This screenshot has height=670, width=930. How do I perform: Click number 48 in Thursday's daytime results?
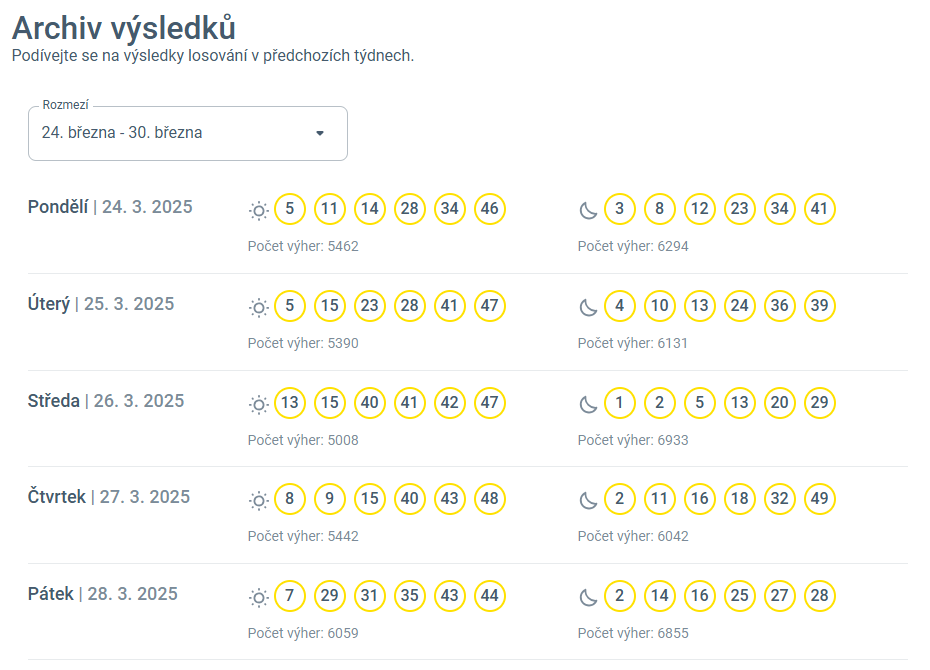click(x=489, y=498)
